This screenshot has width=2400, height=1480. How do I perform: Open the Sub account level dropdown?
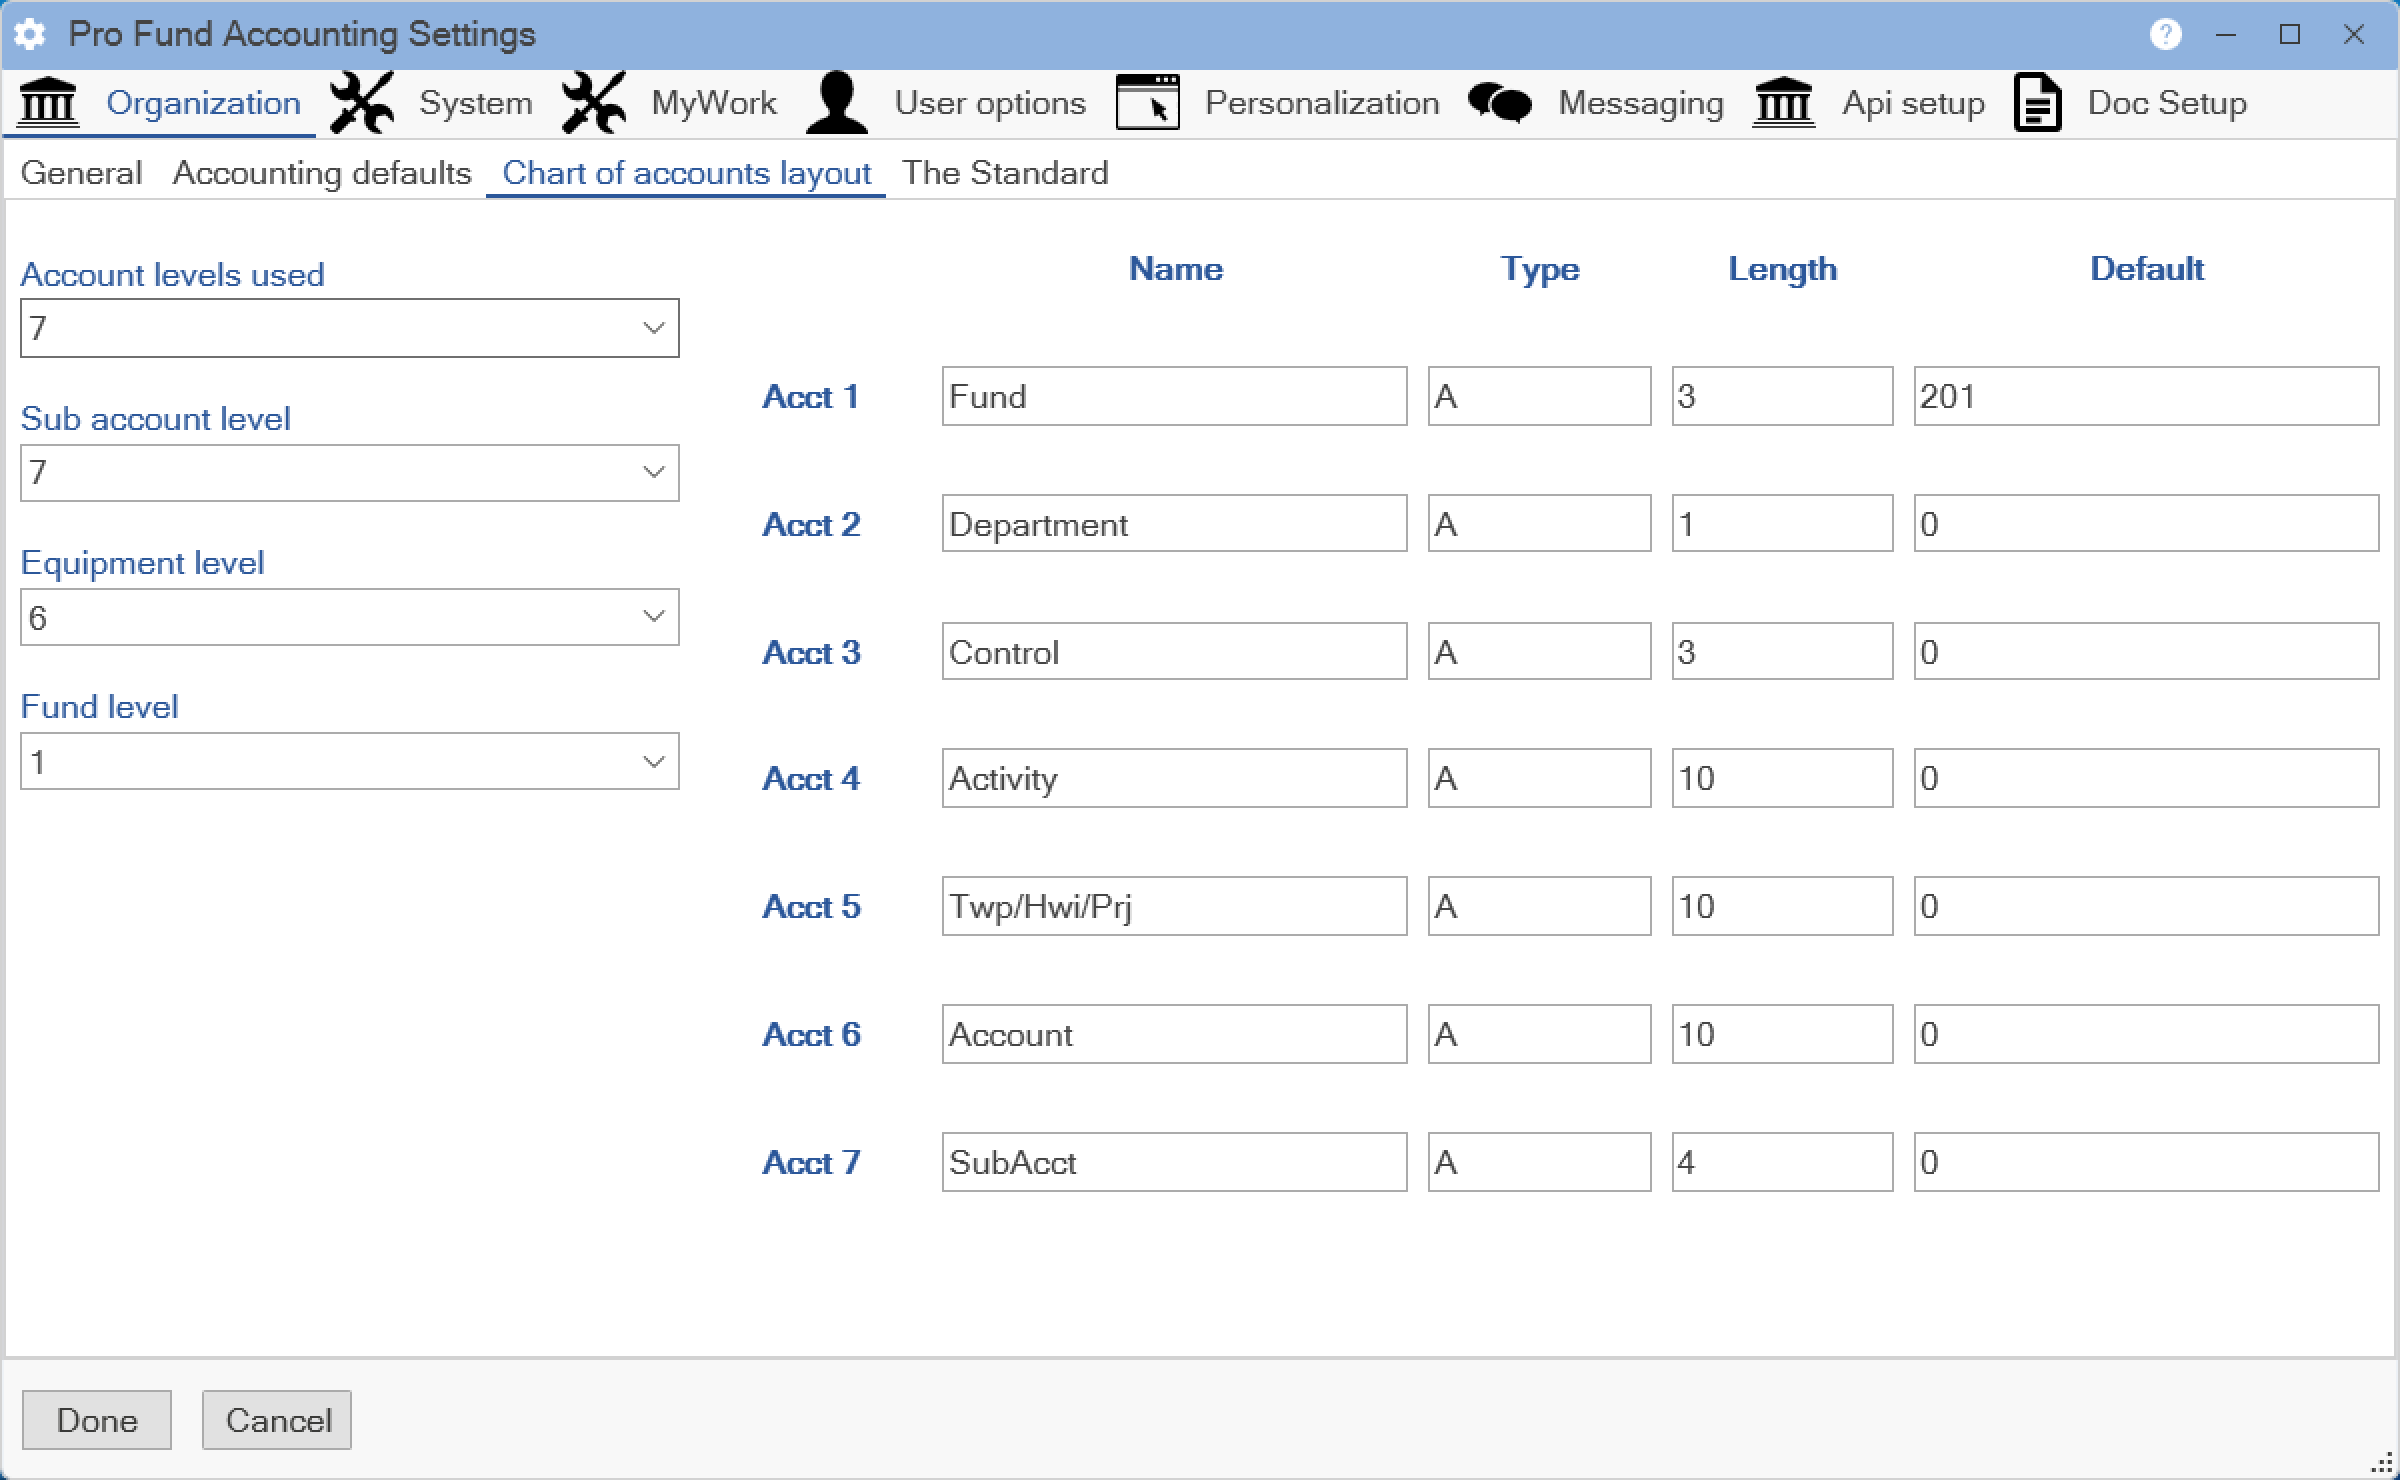(653, 472)
